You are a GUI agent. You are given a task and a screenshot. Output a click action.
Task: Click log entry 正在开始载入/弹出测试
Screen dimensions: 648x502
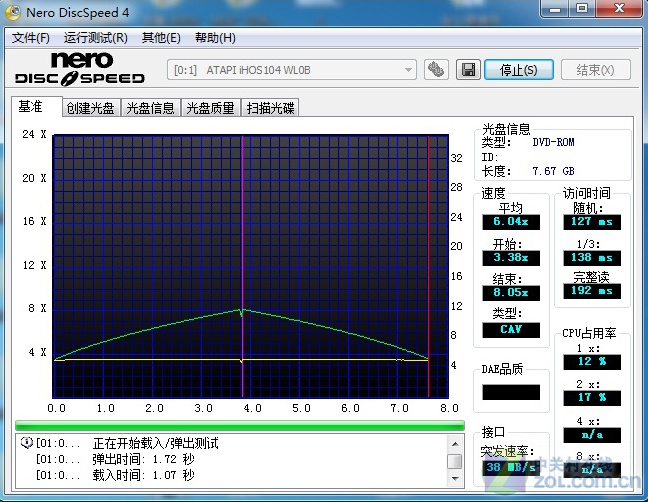point(155,443)
